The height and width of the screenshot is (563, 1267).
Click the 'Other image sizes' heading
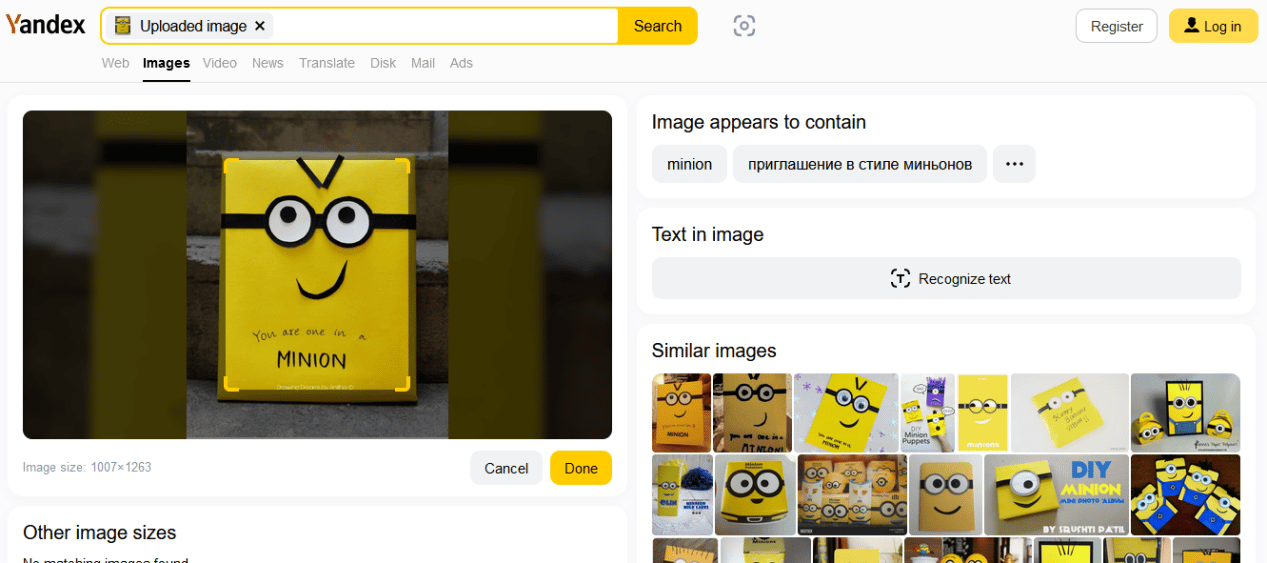(99, 532)
